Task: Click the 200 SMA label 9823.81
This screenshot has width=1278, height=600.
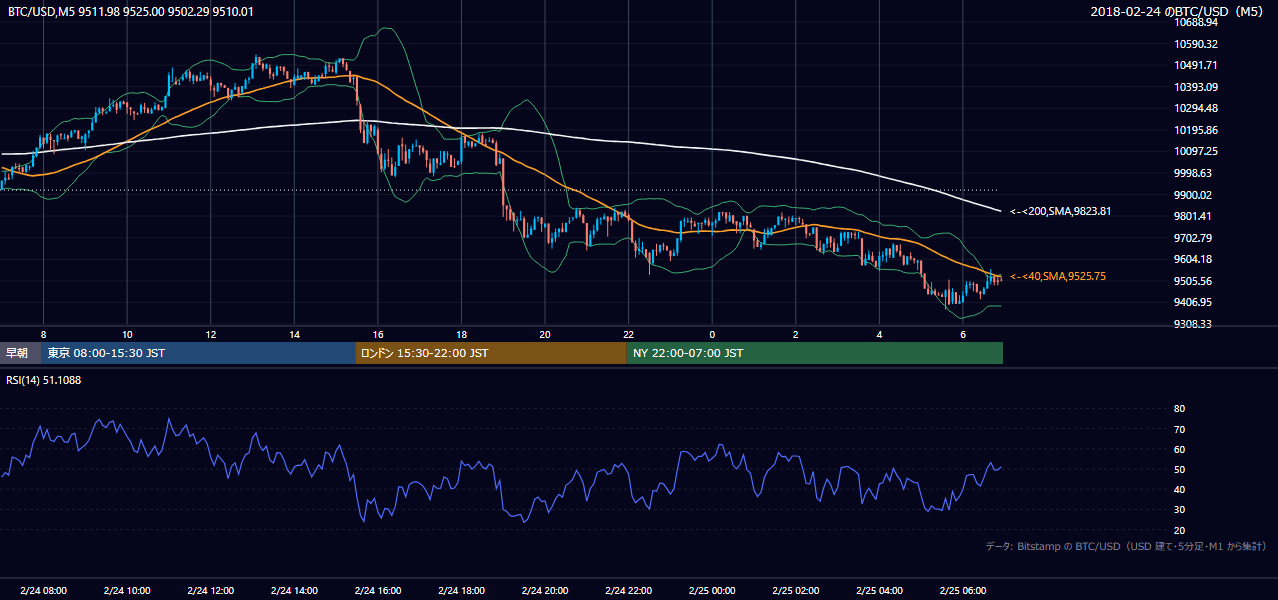Action: (1060, 211)
